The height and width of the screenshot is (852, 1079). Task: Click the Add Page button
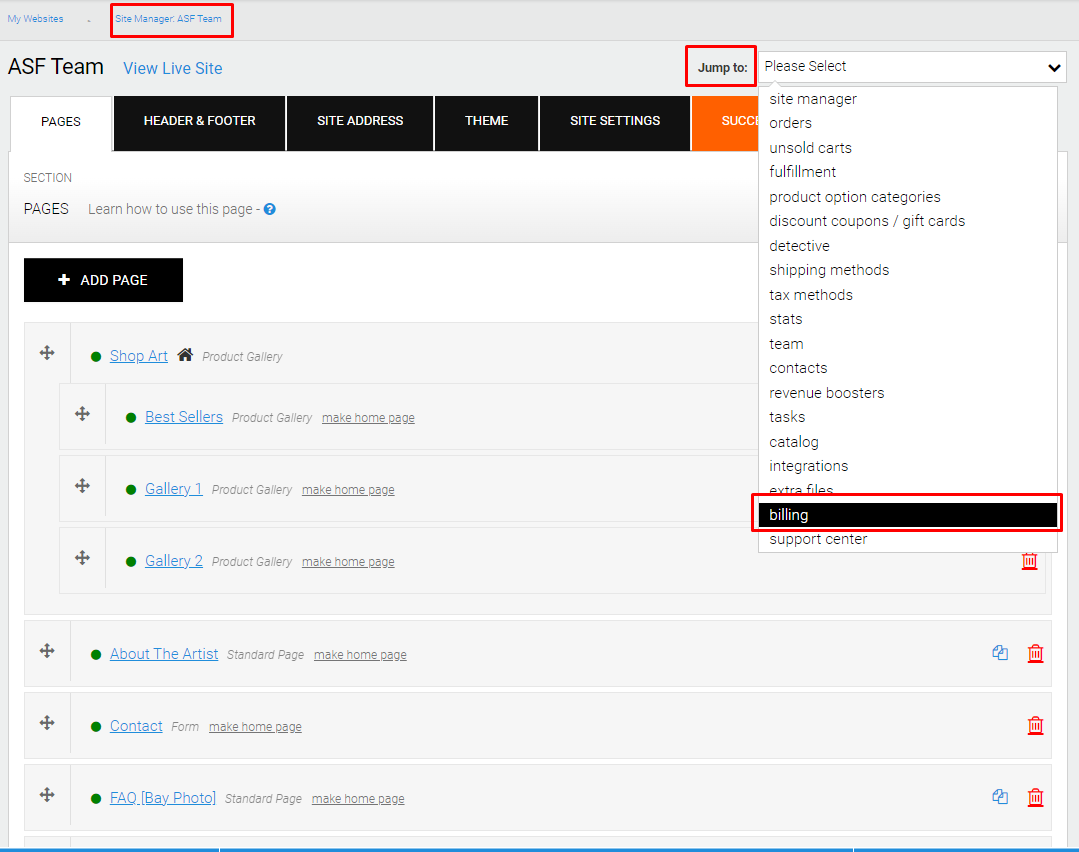click(x=103, y=280)
